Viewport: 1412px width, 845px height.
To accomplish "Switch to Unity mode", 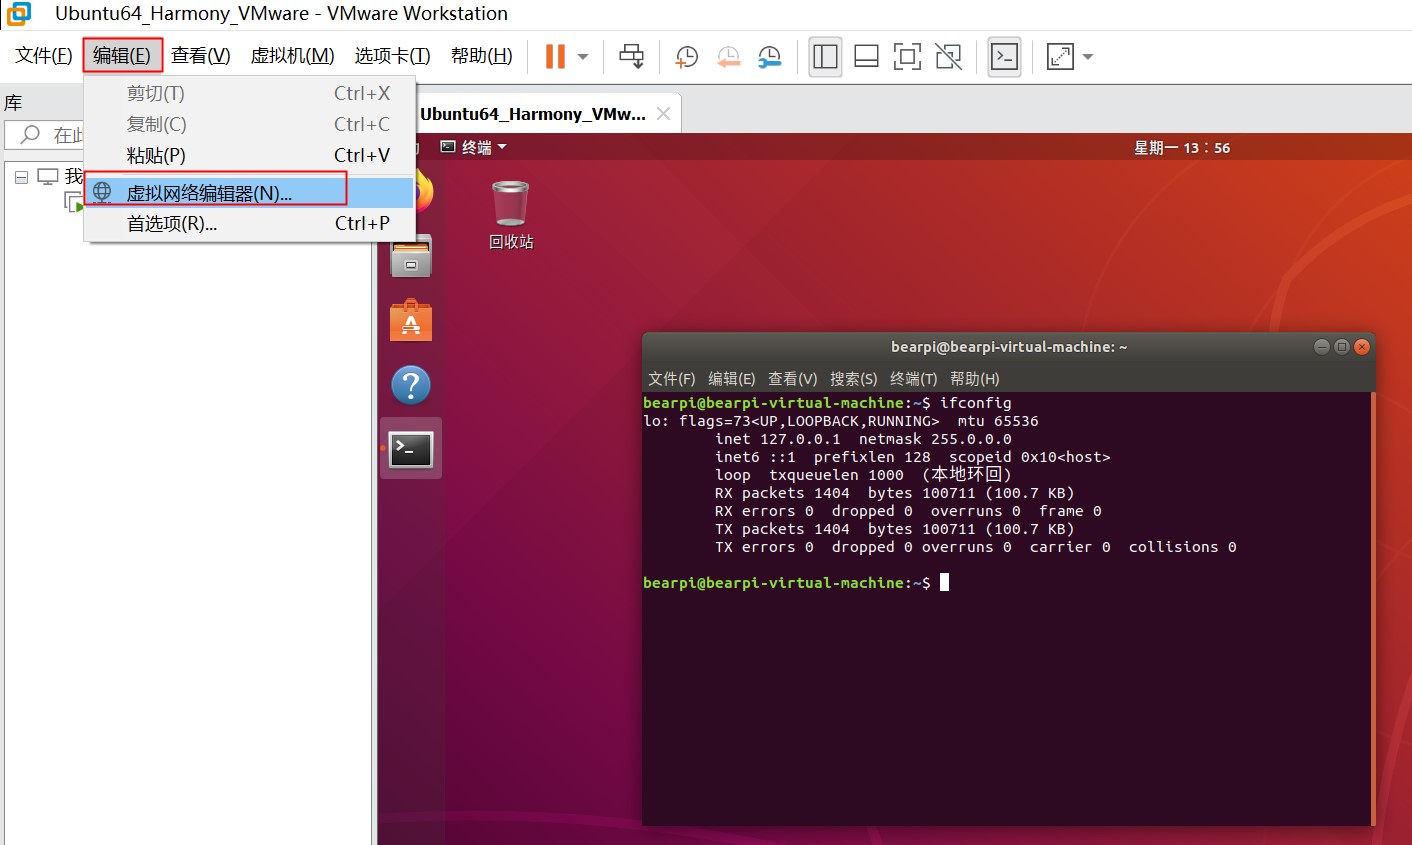I will click(x=948, y=57).
